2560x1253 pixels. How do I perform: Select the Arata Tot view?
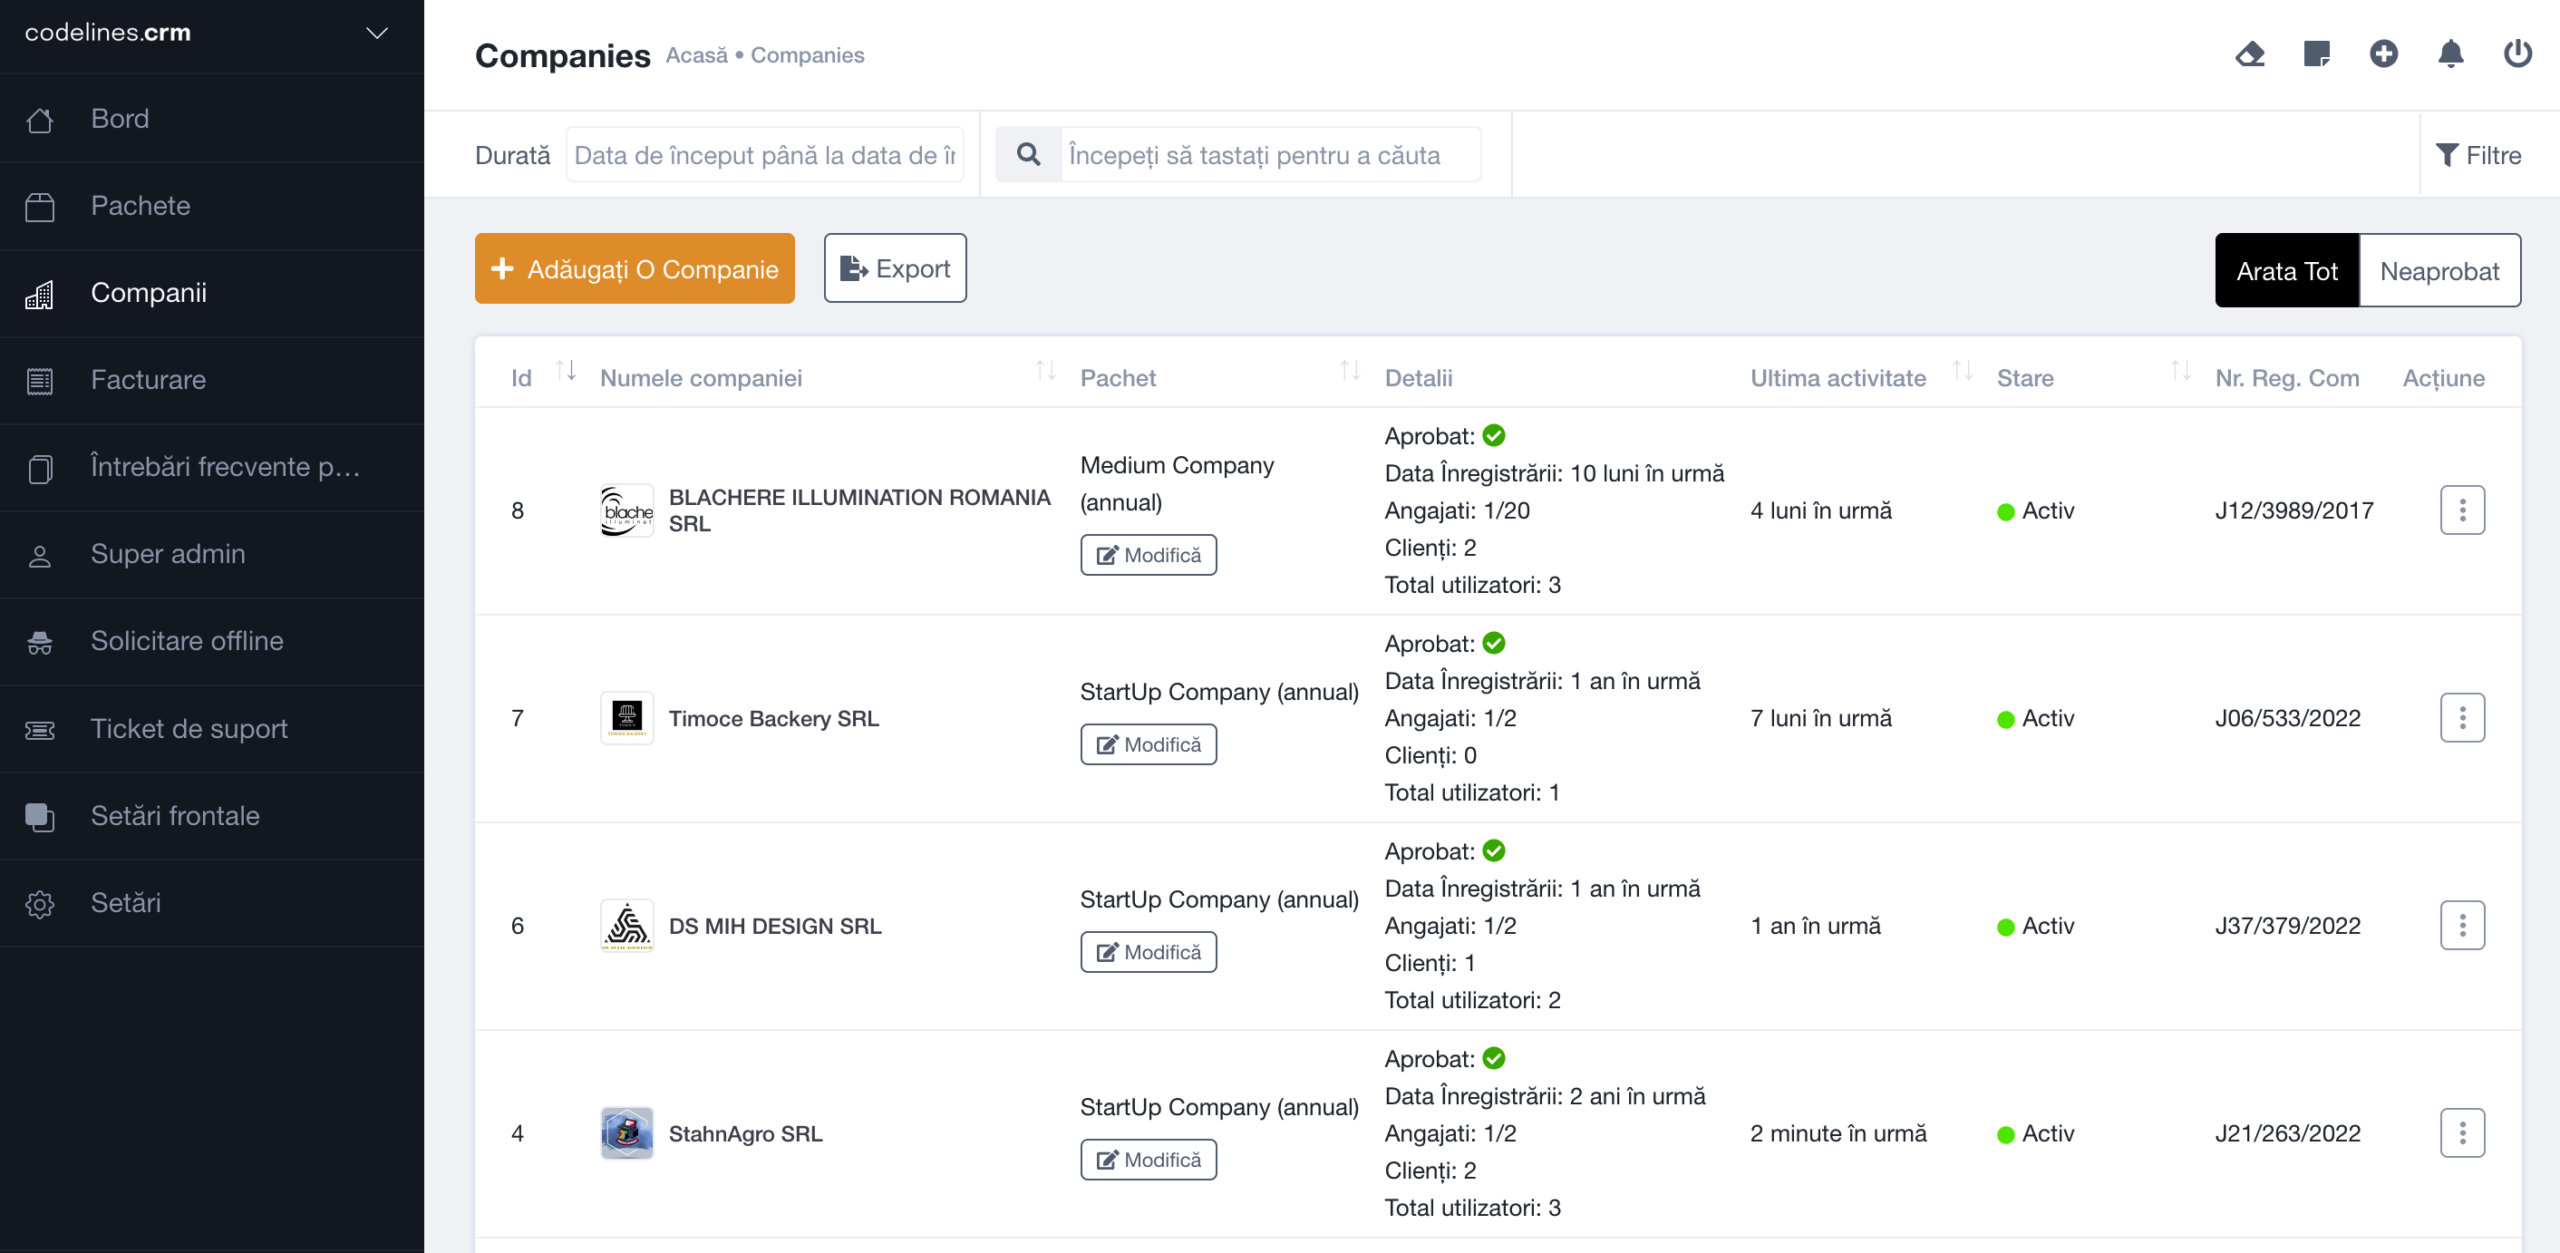pyautogui.click(x=2287, y=271)
